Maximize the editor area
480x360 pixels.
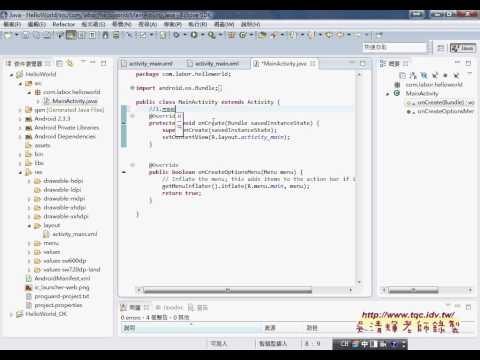point(363,63)
